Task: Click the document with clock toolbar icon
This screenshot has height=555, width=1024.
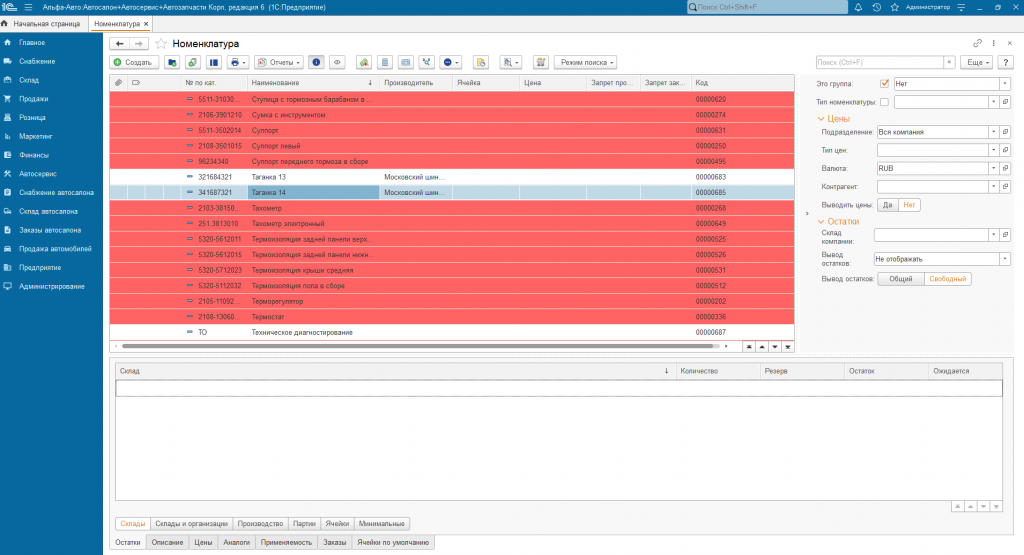Action: click(481, 63)
